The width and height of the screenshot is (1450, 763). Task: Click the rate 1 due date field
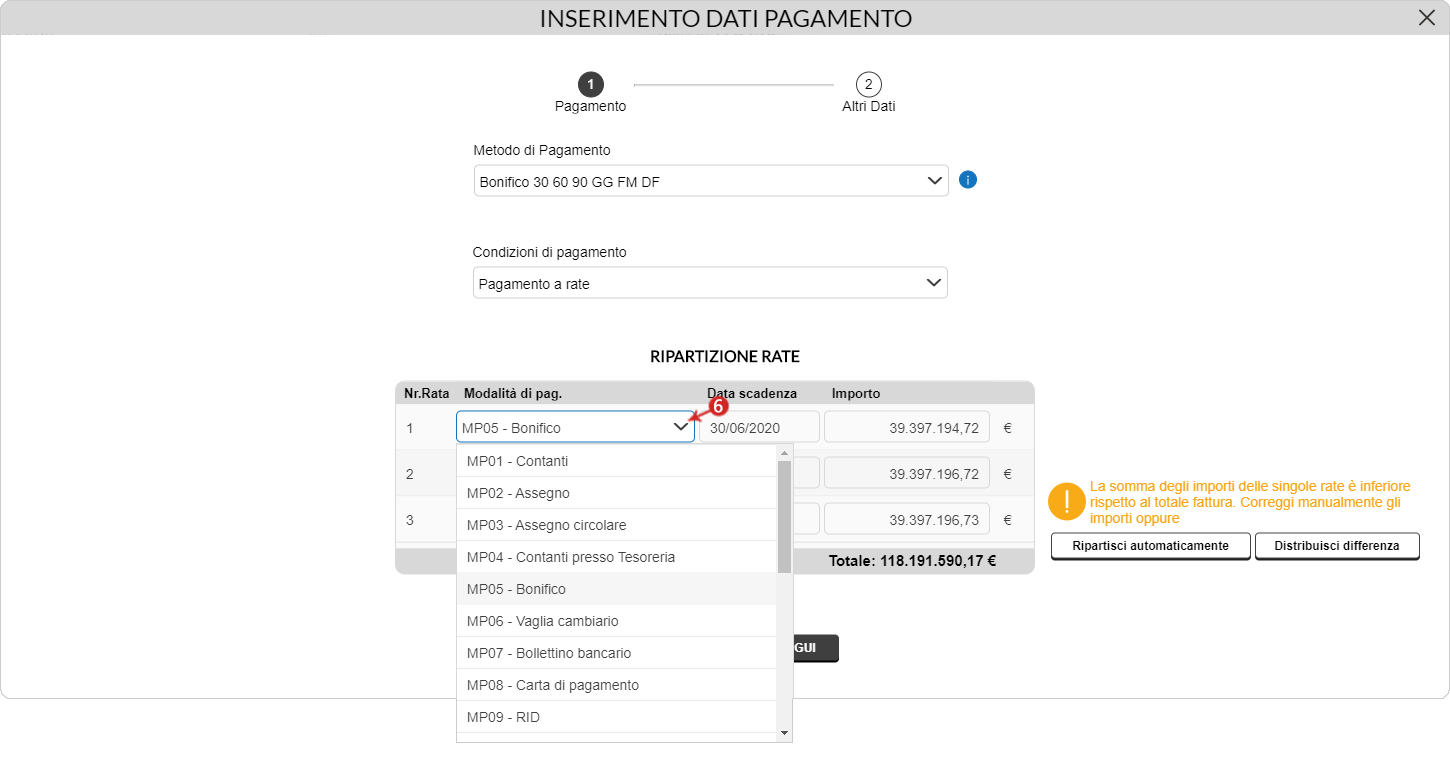click(759, 427)
